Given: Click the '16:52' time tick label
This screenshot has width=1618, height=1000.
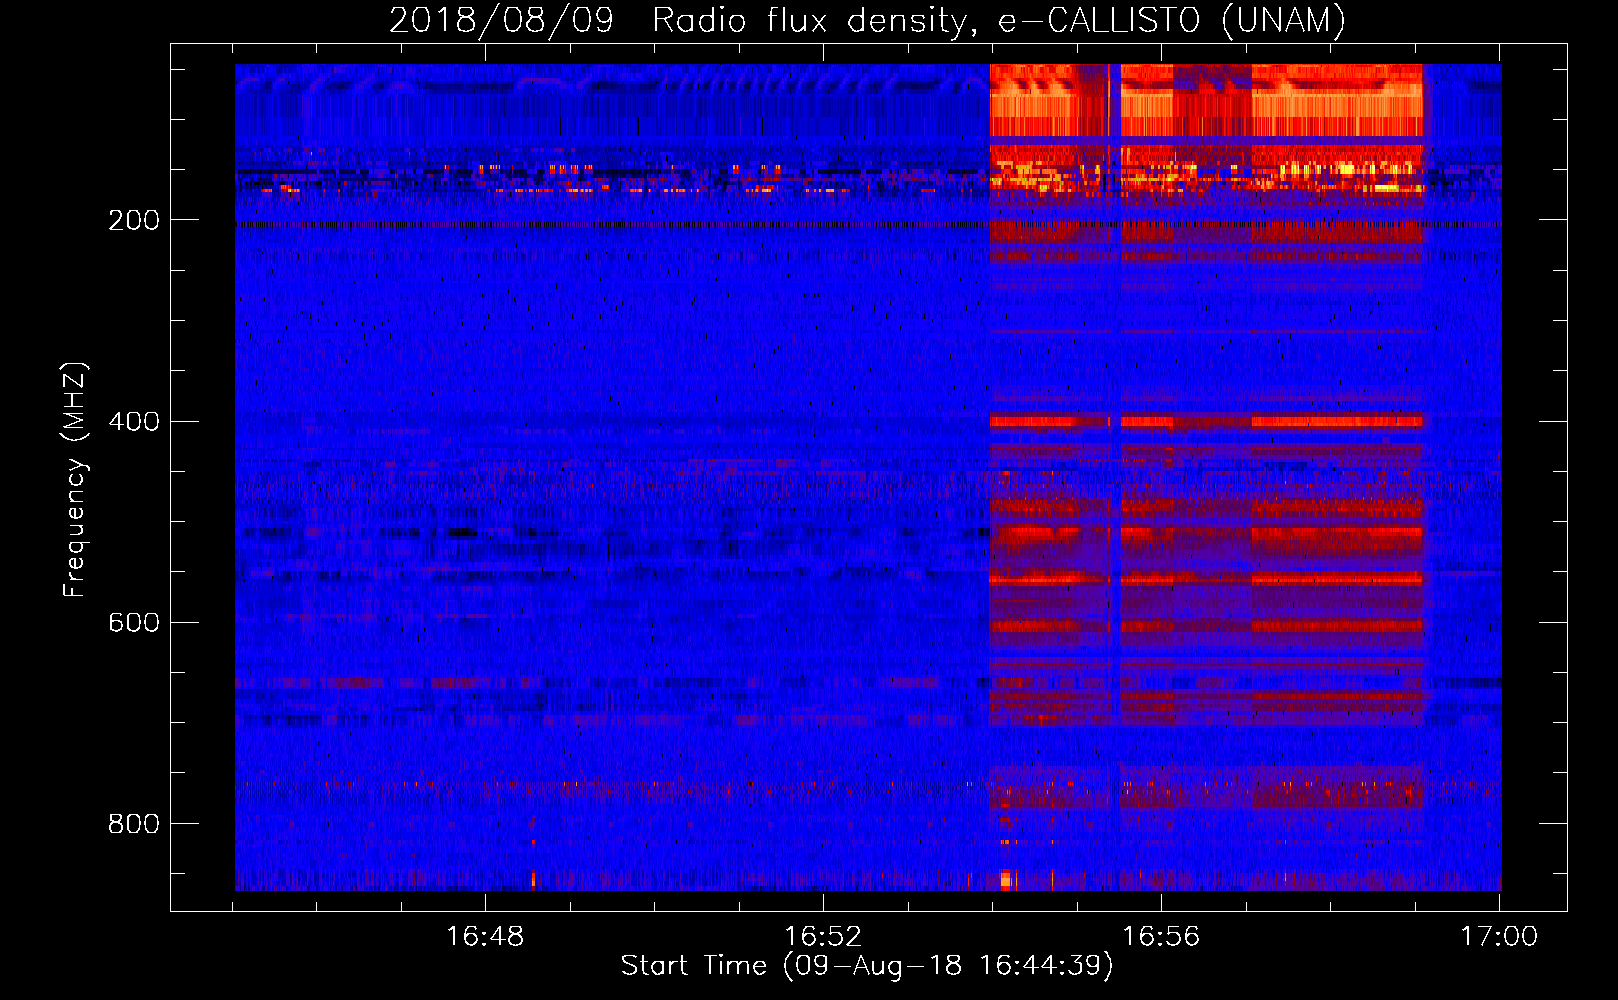Looking at the screenshot, I should 823,937.
